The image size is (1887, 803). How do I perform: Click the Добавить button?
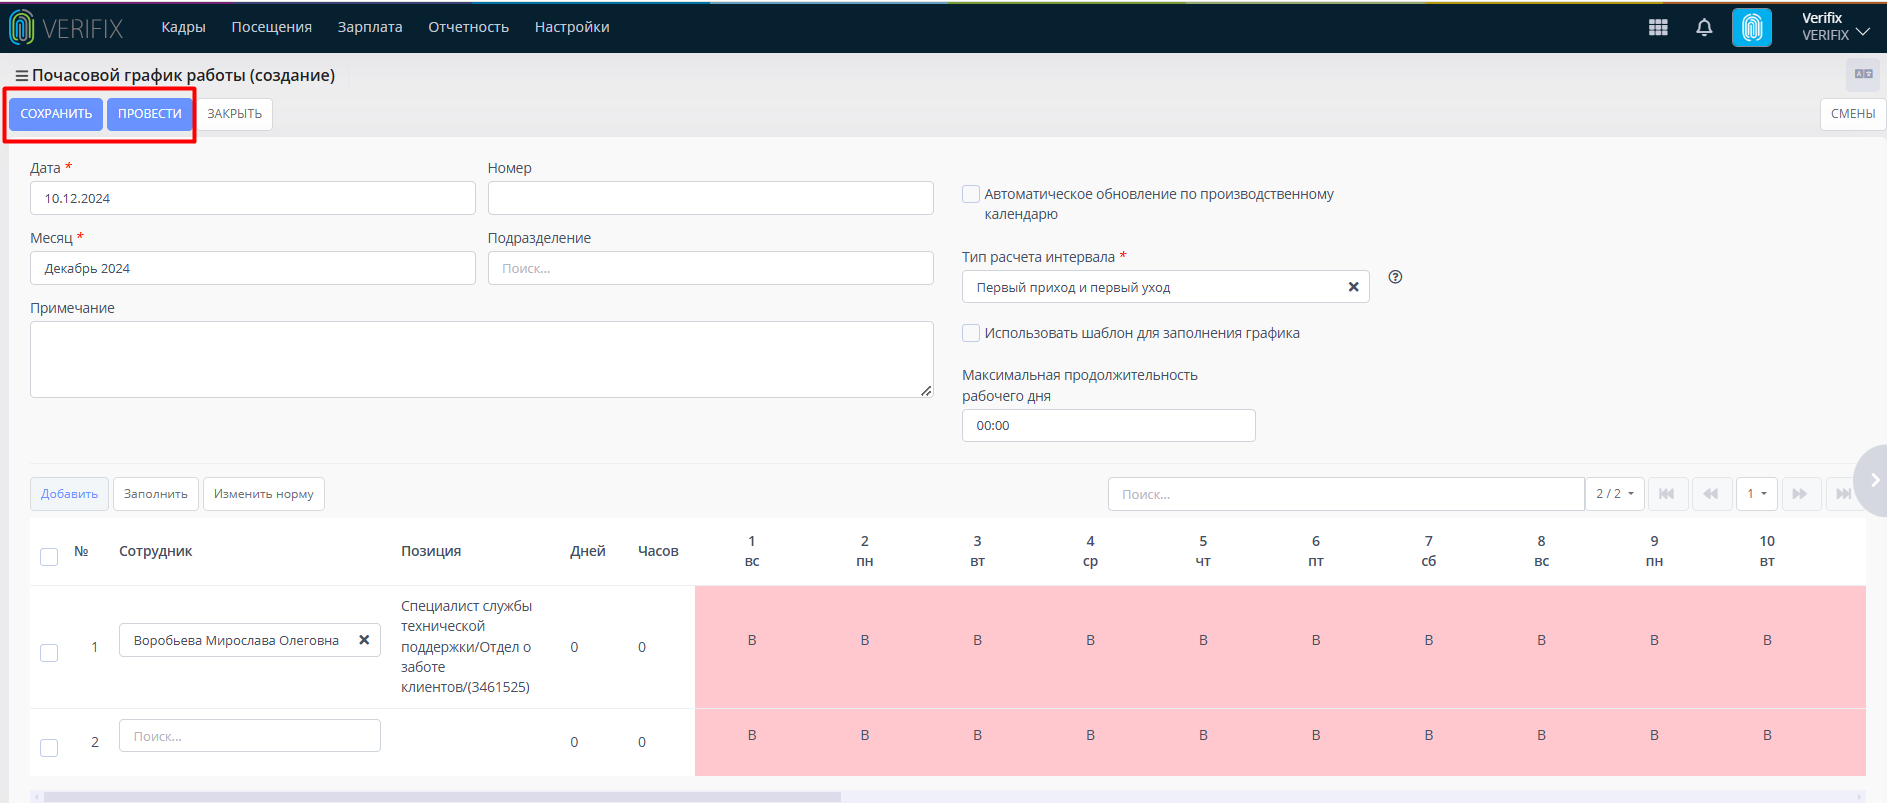[x=70, y=494]
